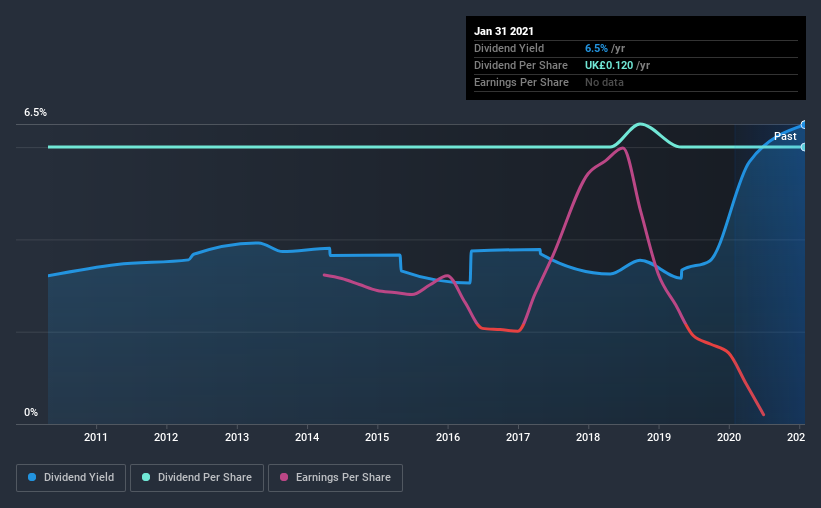Click the Dividend Per Share peak near 2019
This screenshot has width=821, height=508.
[640, 124]
